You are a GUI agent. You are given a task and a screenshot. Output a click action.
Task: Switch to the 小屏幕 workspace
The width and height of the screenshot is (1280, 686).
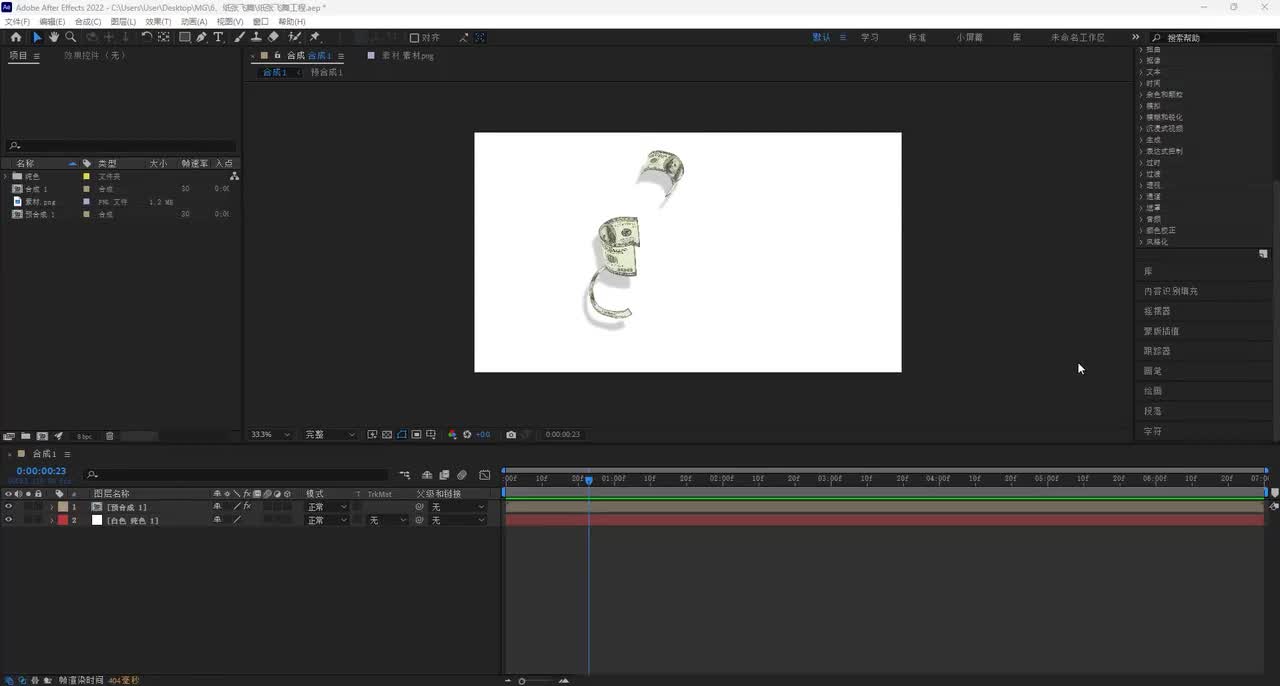click(x=969, y=37)
